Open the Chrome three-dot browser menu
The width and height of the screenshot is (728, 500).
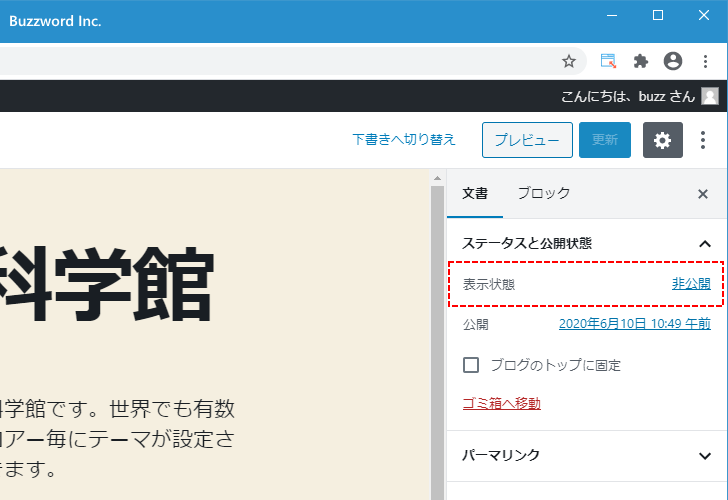(x=705, y=61)
